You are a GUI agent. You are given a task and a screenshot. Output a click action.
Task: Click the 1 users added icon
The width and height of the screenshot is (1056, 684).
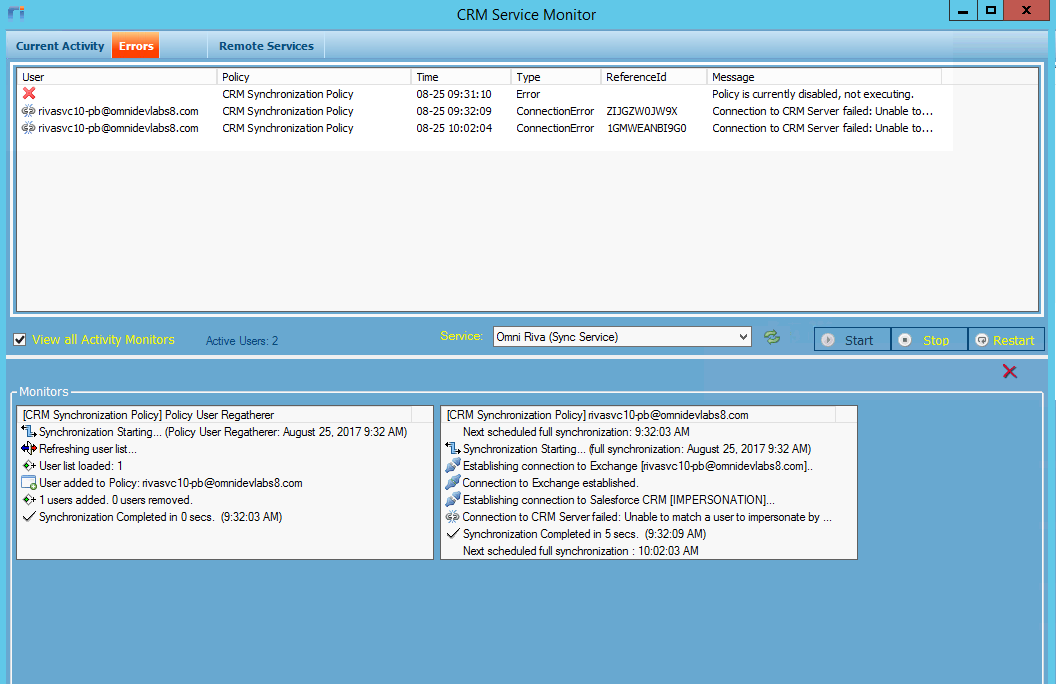coord(29,500)
